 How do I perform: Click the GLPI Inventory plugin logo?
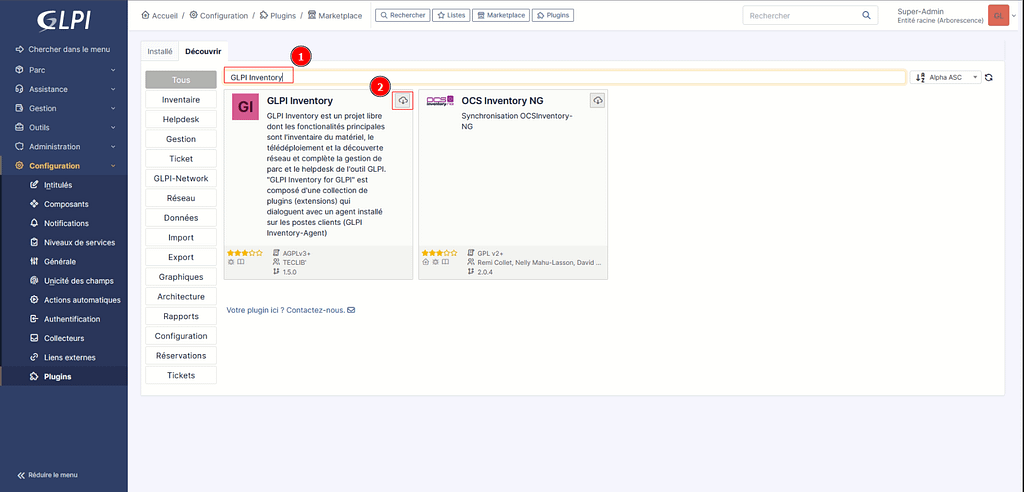pyautogui.click(x=246, y=106)
